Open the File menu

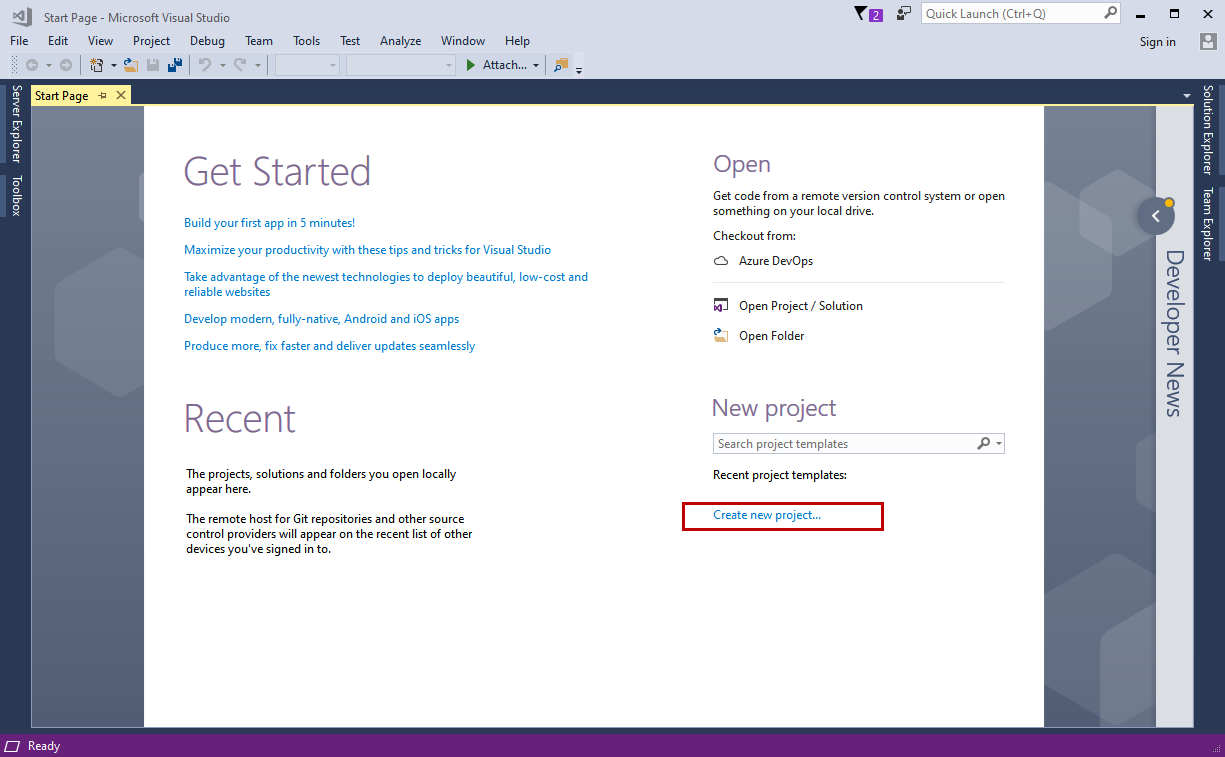[x=19, y=41]
